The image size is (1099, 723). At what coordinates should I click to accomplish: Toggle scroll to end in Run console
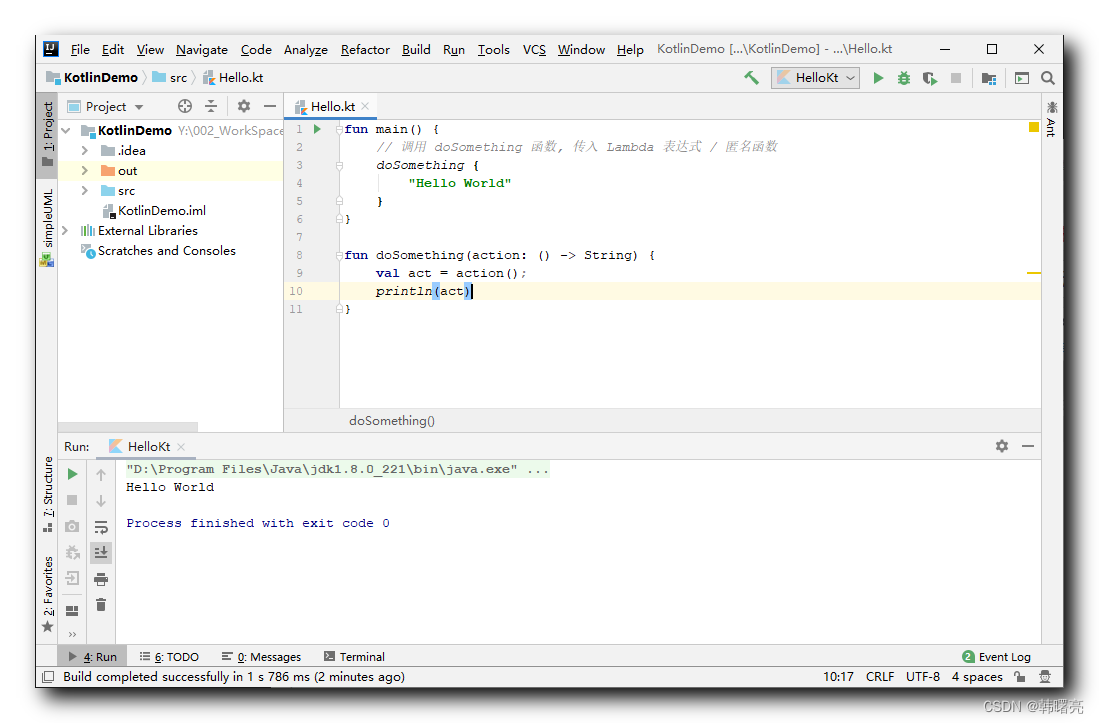pyautogui.click(x=101, y=553)
